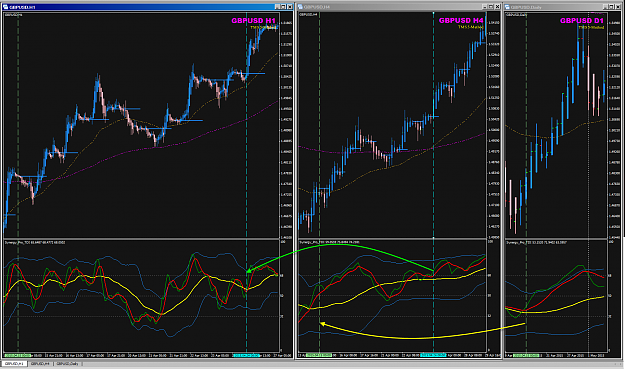Switch to the GBPUSD,Daily tab
The width and height of the screenshot is (625, 369).
point(67,364)
